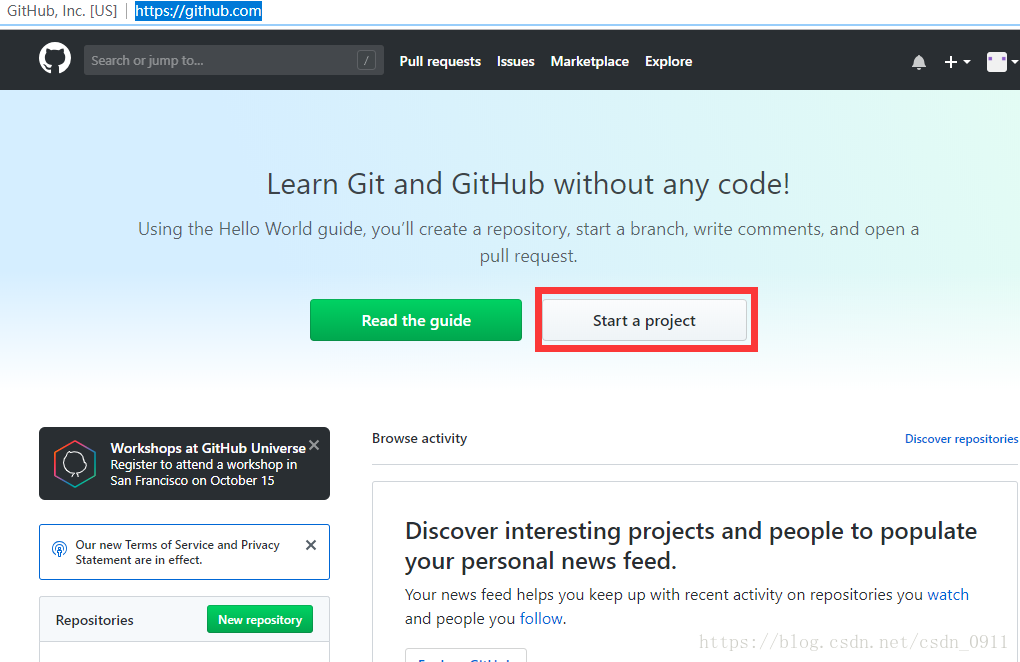The width and height of the screenshot is (1020, 662).
Task: Open Pull requests in the top nav
Action: 440,61
